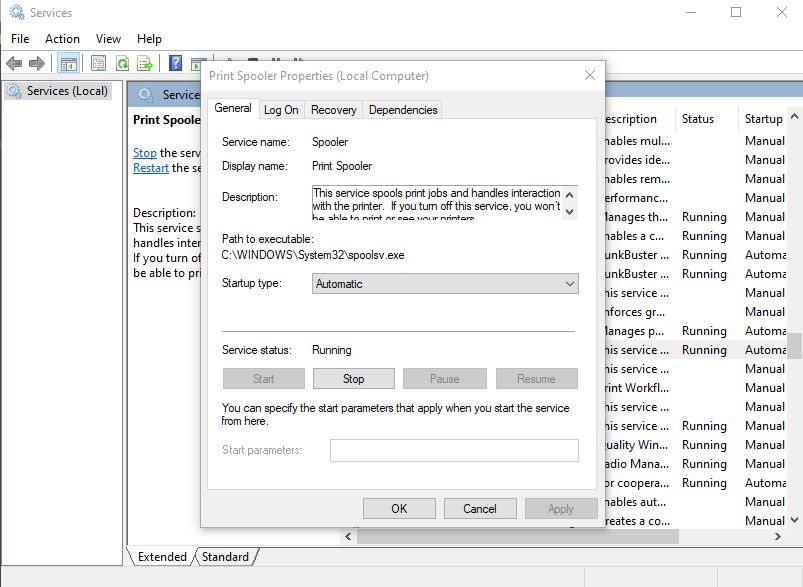Click the disabled Start button

(x=263, y=379)
